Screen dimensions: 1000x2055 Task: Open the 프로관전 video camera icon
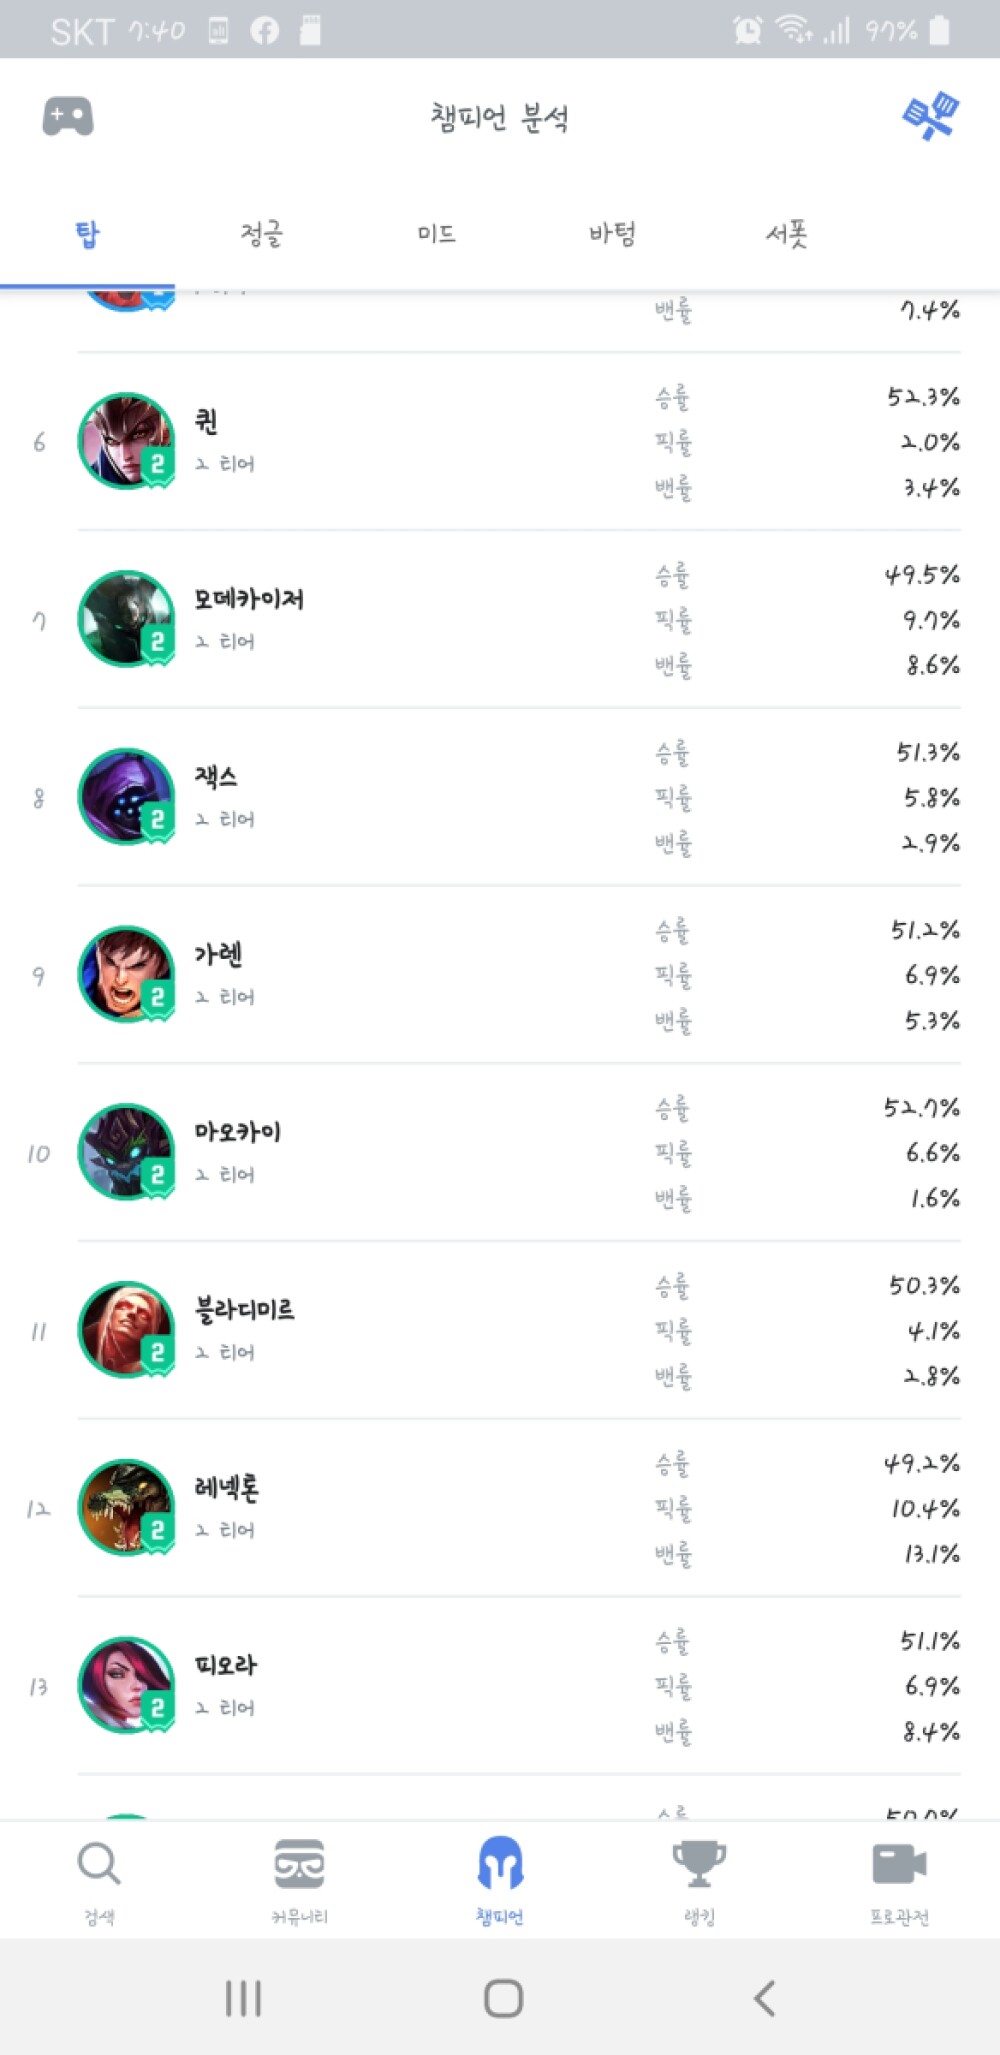[899, 1864]
